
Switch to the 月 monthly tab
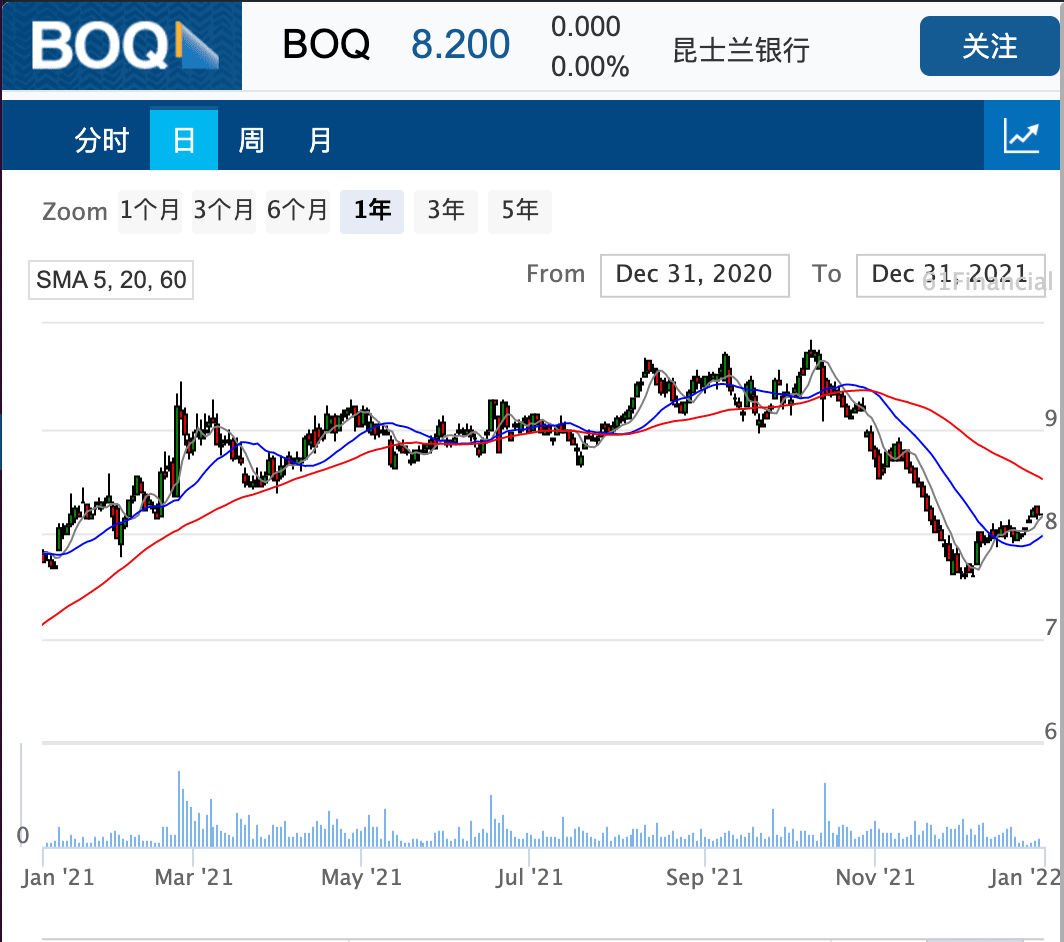pos(320,140)
